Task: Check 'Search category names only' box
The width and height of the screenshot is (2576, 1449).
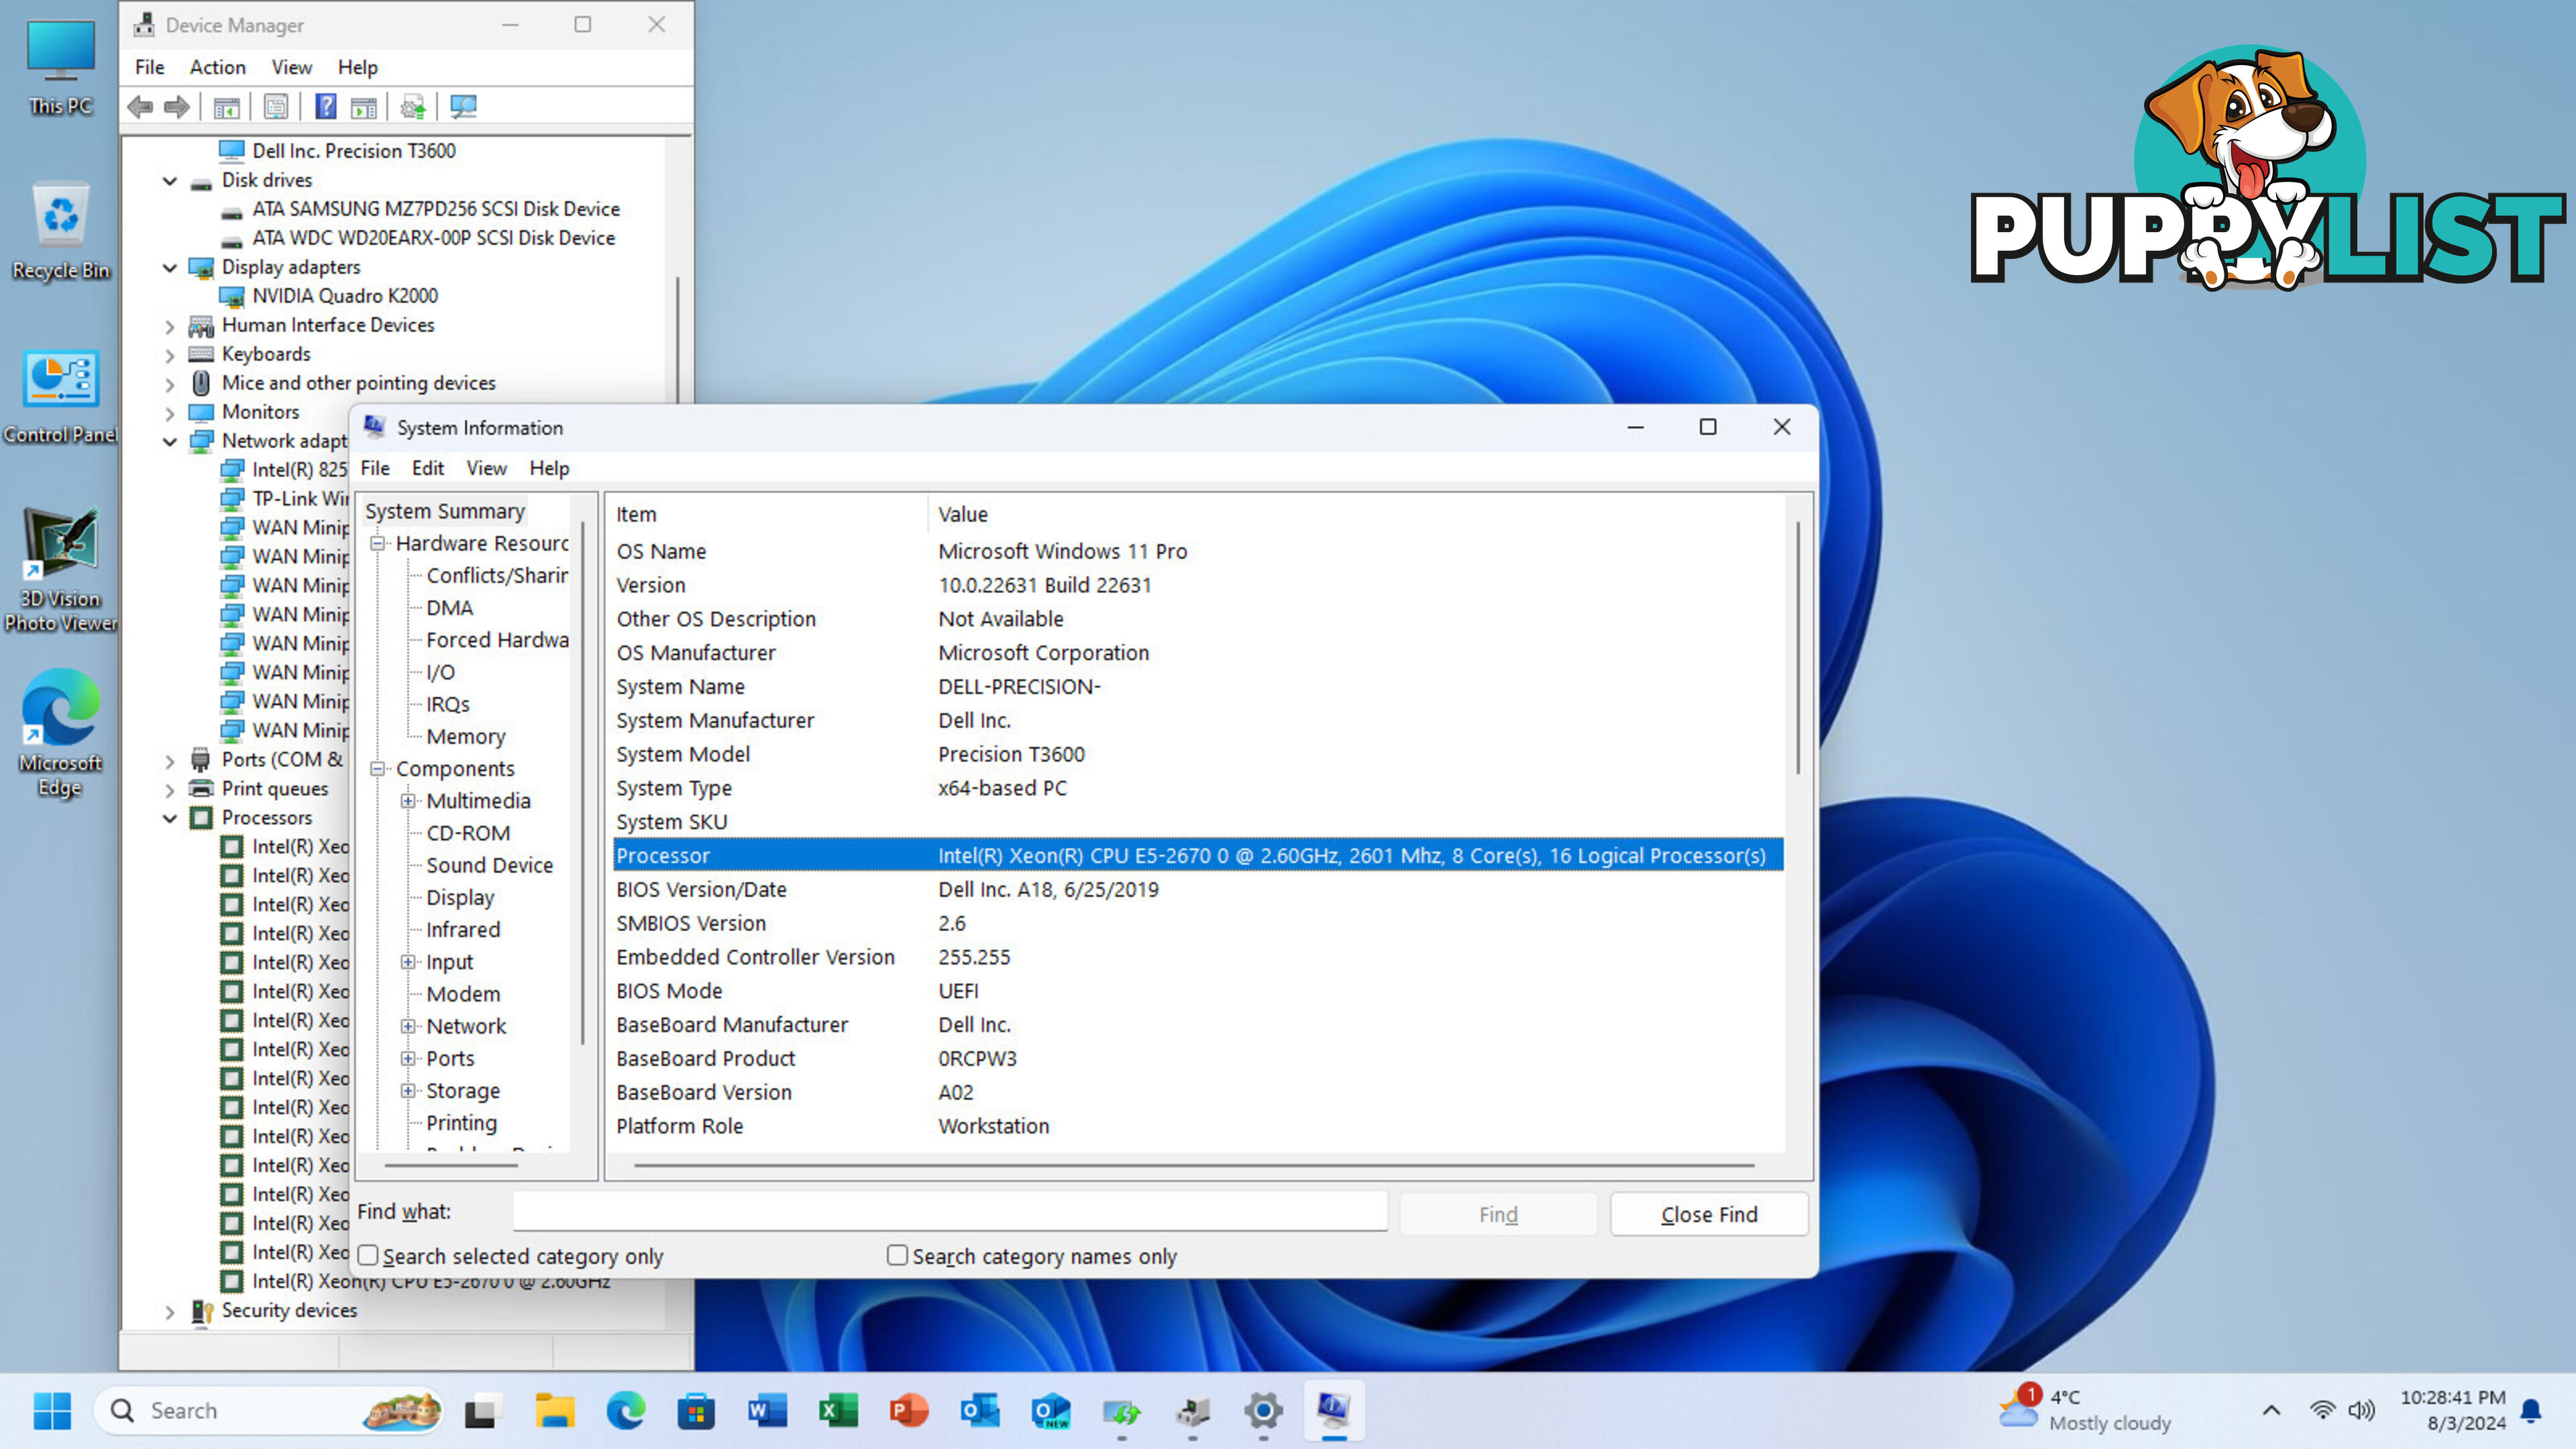Action: pos(897,1255)
